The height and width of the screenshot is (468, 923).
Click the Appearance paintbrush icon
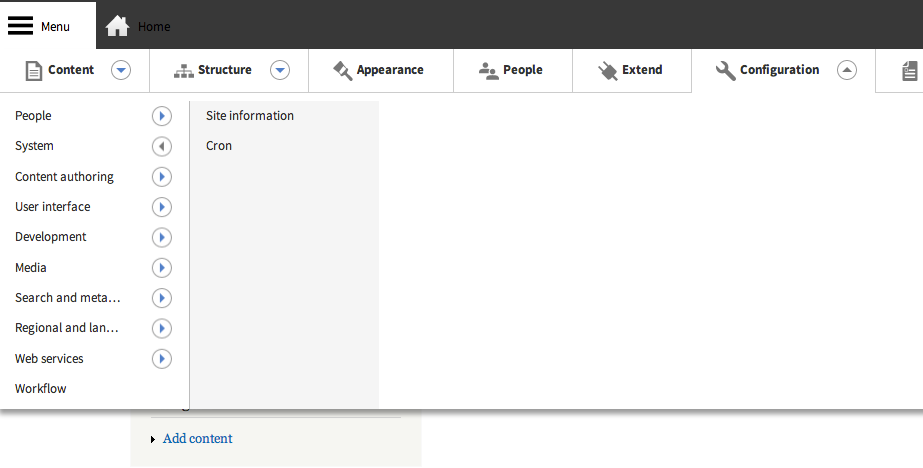tap(343, 71)
